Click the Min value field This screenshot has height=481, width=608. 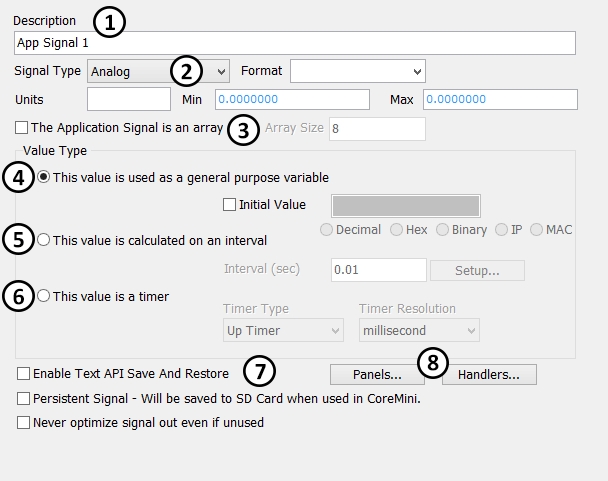pyautogui.click(x=291, y=100)
